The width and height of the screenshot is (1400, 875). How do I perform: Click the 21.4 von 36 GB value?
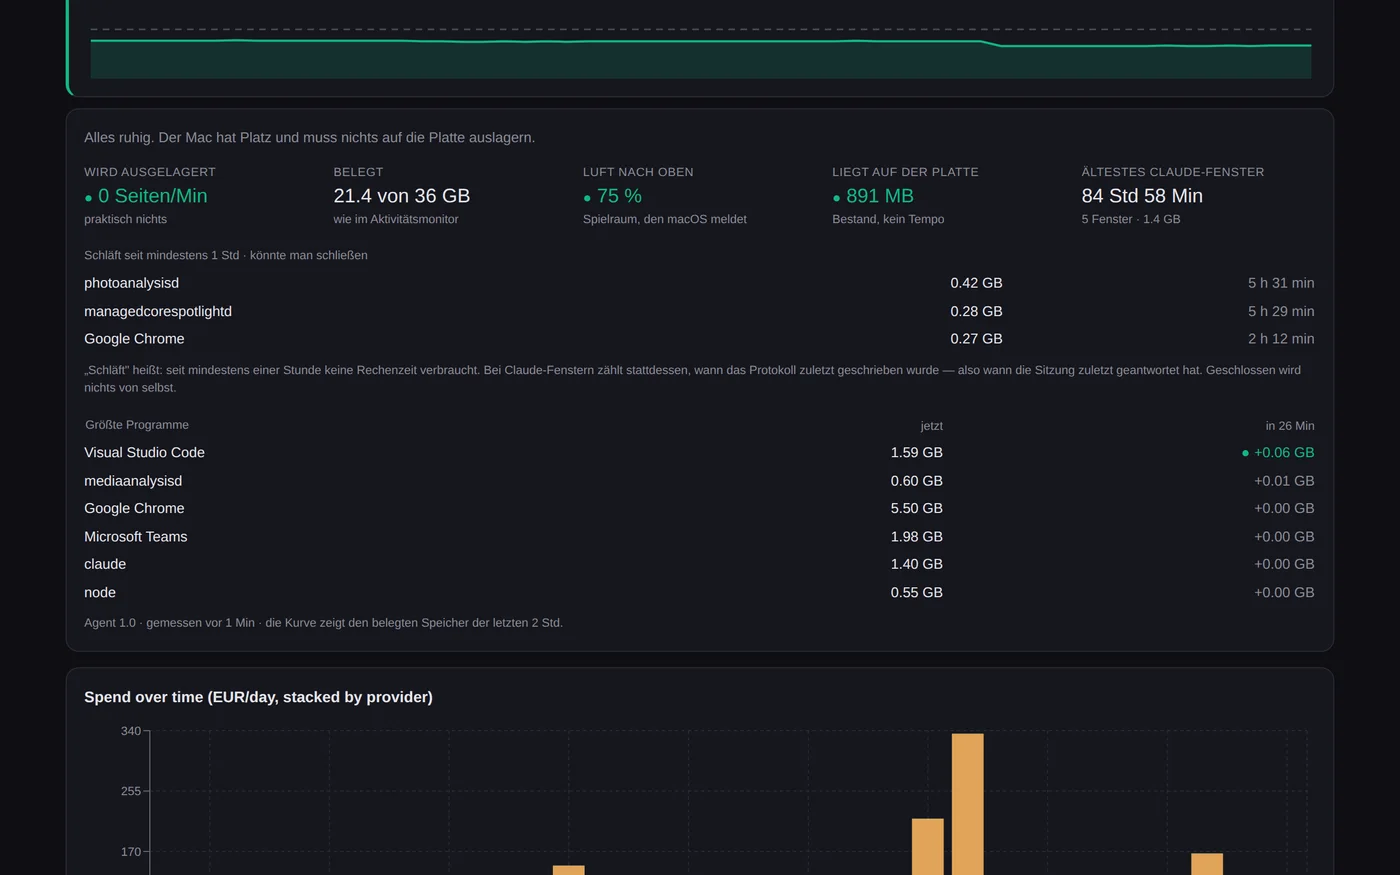point(401,196)
